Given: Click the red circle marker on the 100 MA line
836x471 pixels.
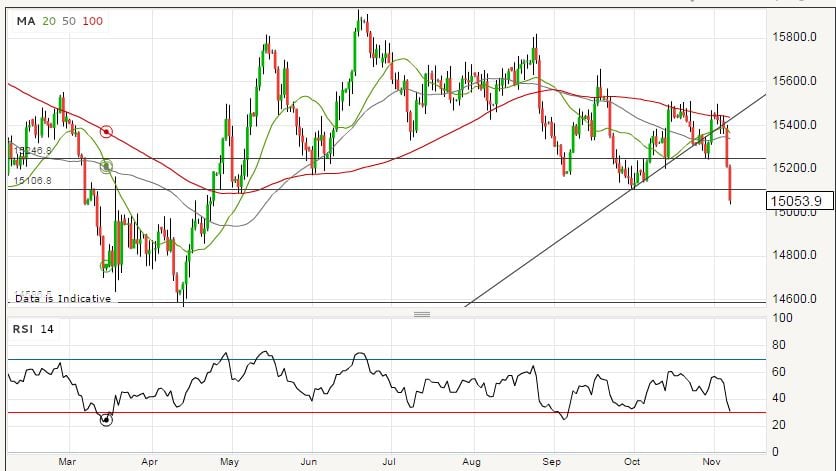Looking at the screenshot, I should coord(106,131).
